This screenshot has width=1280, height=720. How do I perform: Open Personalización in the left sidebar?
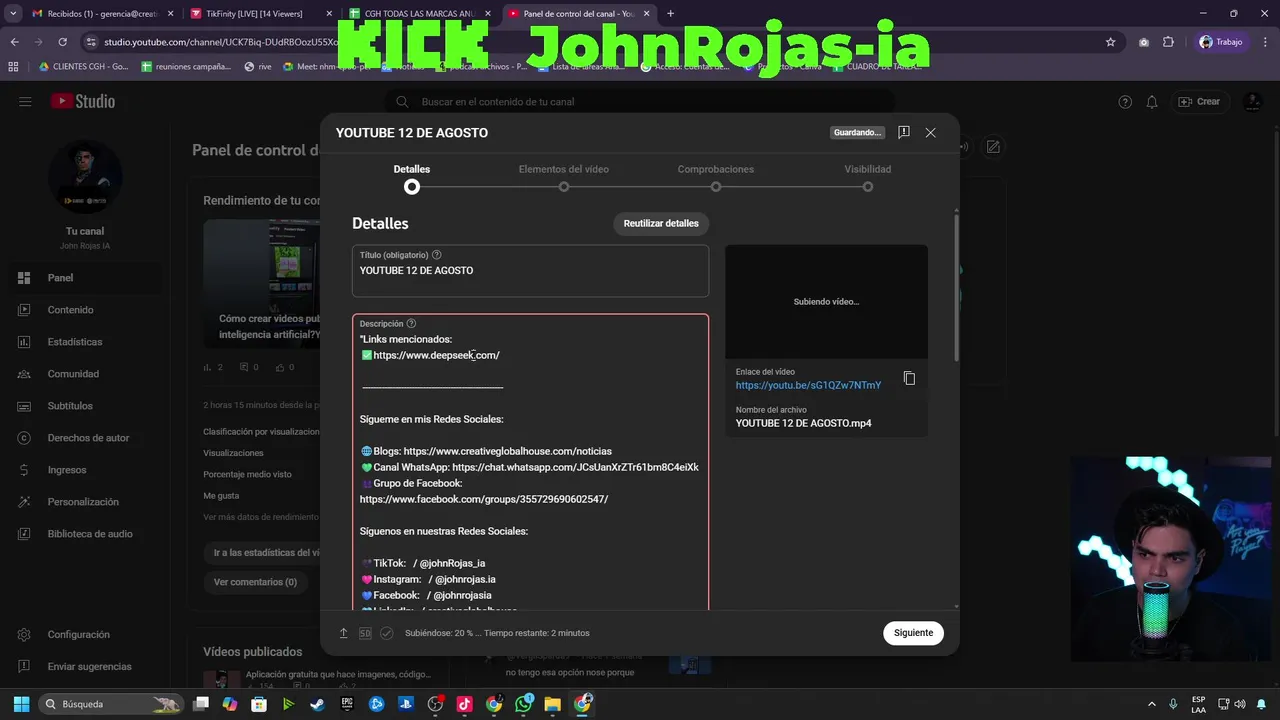[x=85, y=502]
